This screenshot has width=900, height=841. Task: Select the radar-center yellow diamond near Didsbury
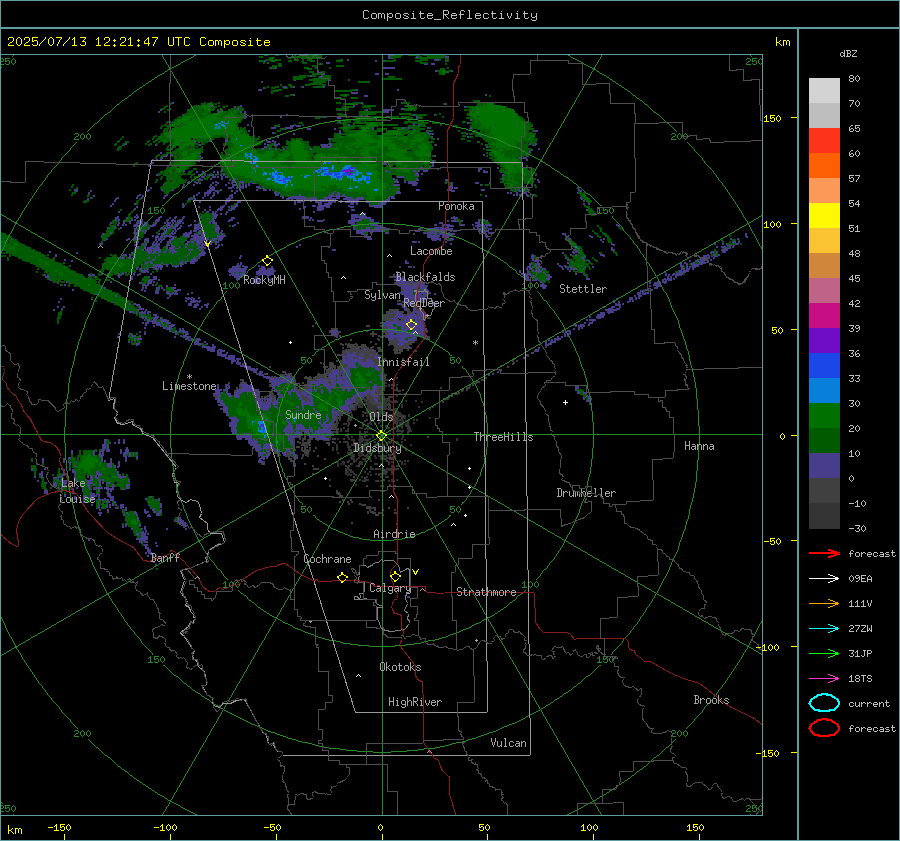381,436
